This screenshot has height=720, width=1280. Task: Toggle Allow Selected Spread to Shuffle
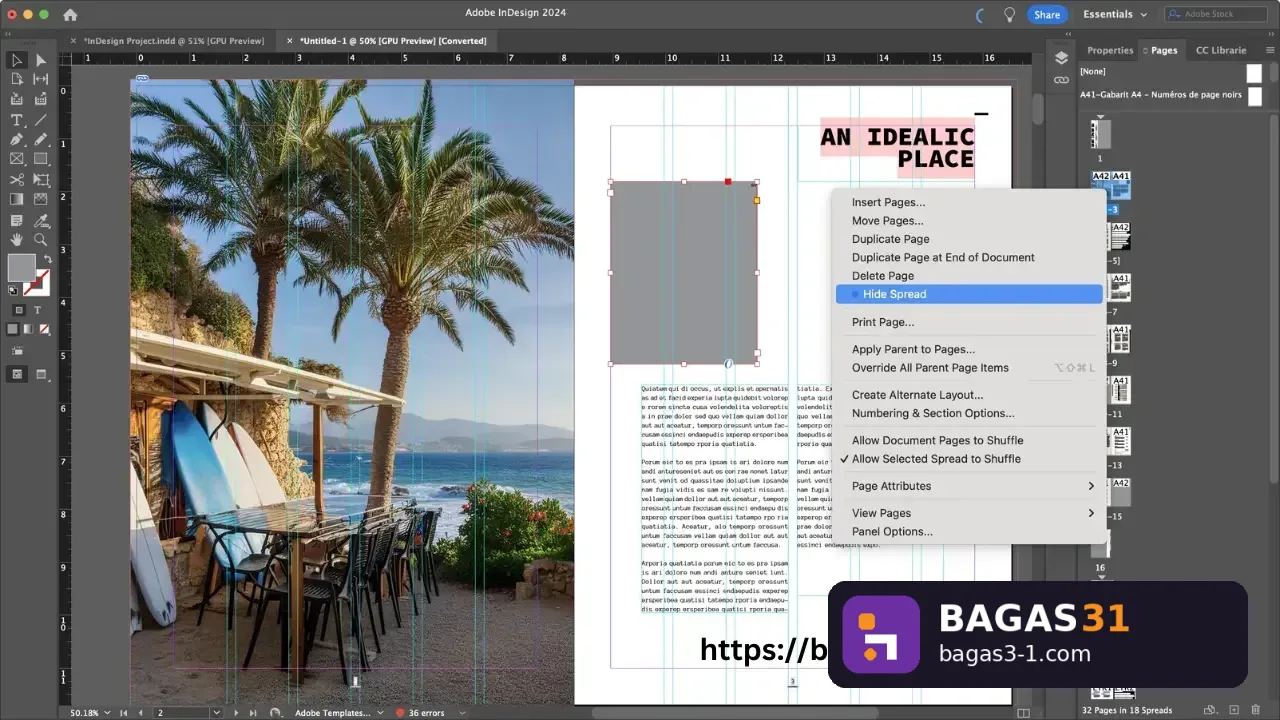[936, 459]
